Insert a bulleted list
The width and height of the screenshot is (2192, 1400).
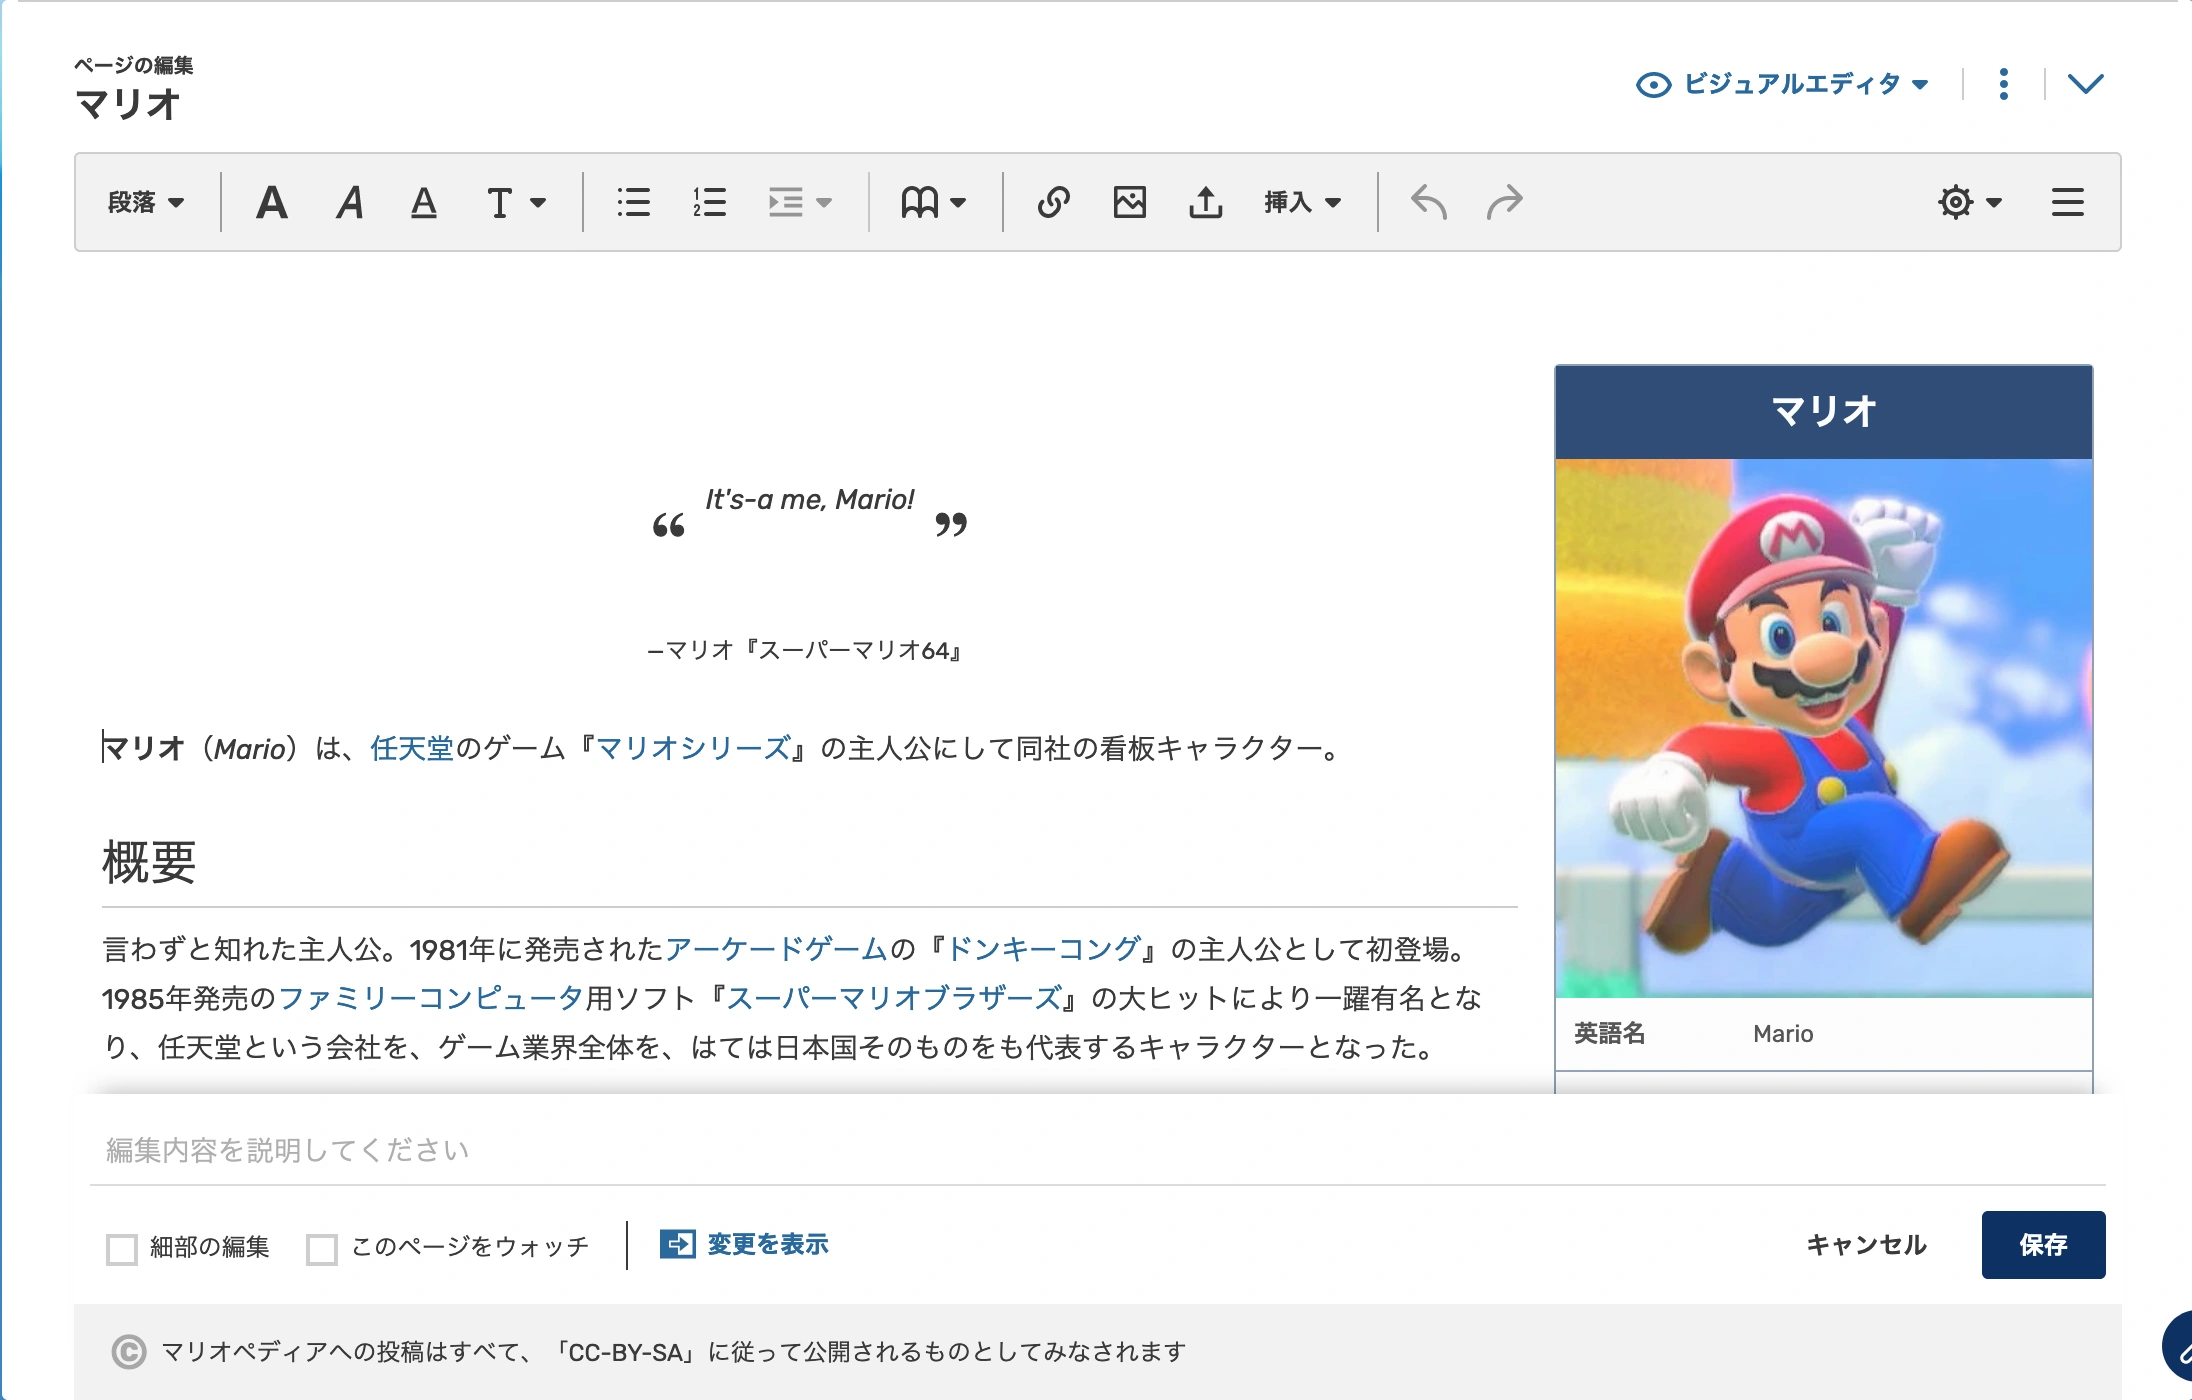(x=633, y=203)
